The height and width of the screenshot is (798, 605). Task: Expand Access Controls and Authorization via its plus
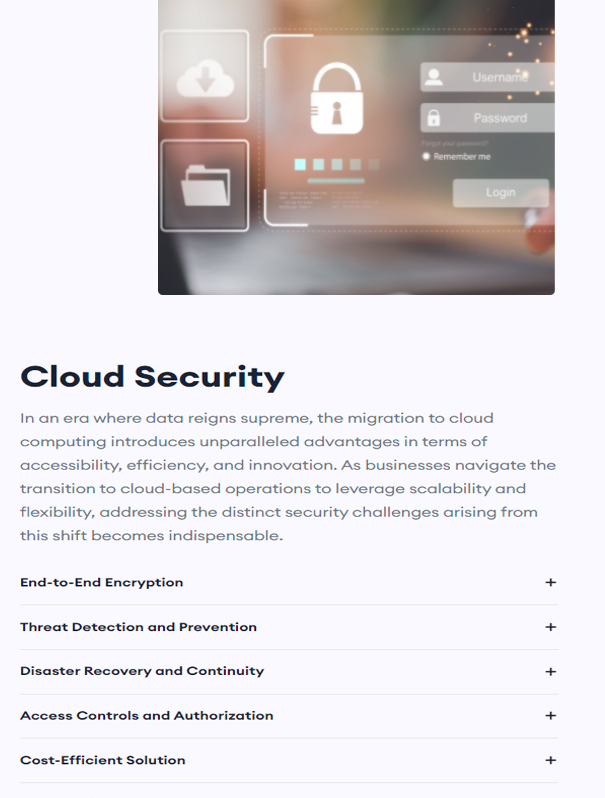550,716
